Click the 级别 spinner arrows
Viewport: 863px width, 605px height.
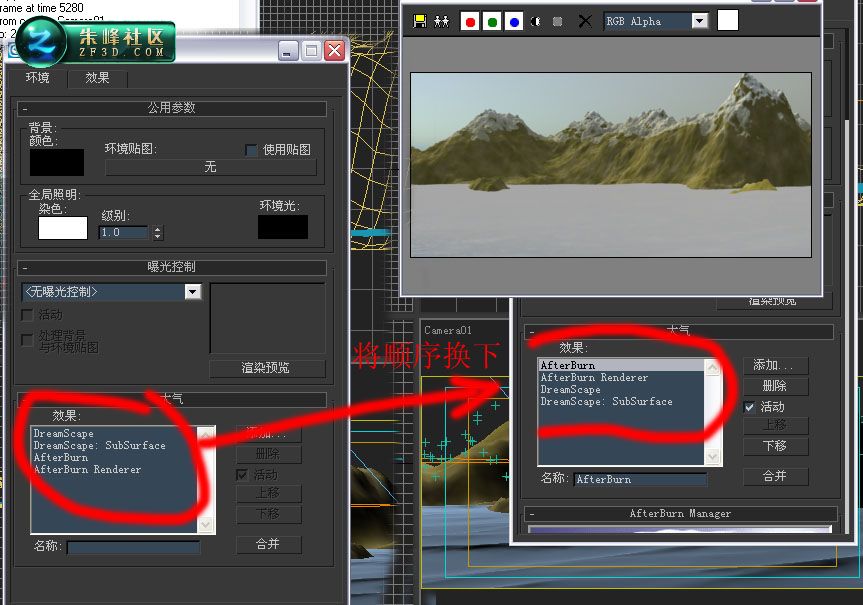[x=158, y=233]
